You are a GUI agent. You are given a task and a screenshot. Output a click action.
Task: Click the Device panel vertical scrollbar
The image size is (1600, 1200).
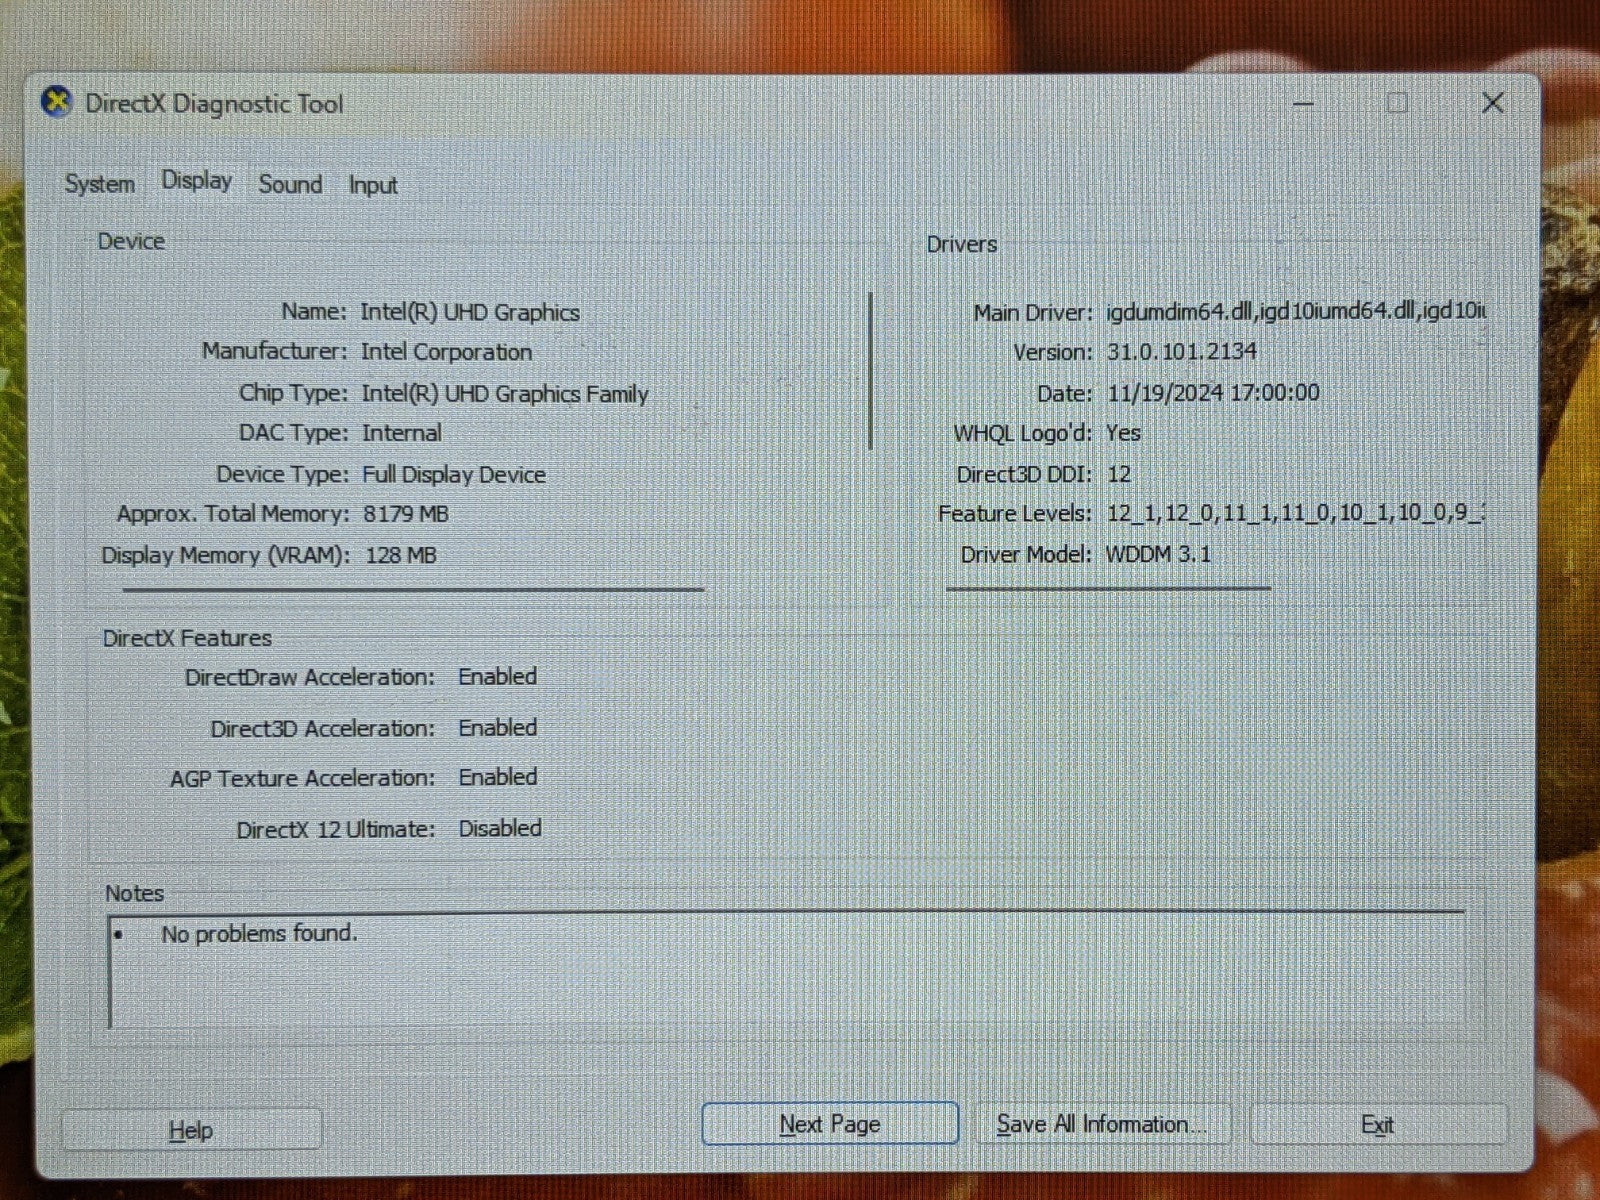click(871, 370)
